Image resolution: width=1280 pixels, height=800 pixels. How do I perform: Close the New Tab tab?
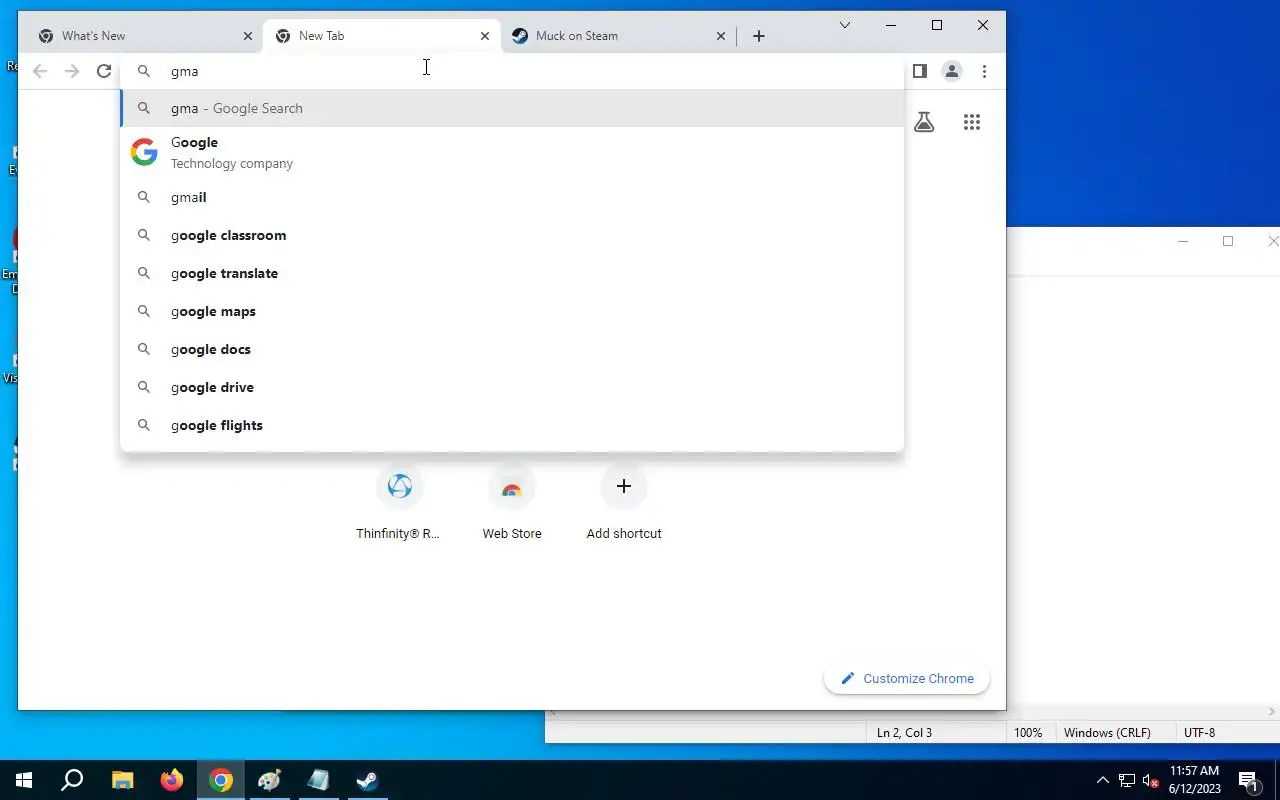pyautogui.click(x=485, y=36)
